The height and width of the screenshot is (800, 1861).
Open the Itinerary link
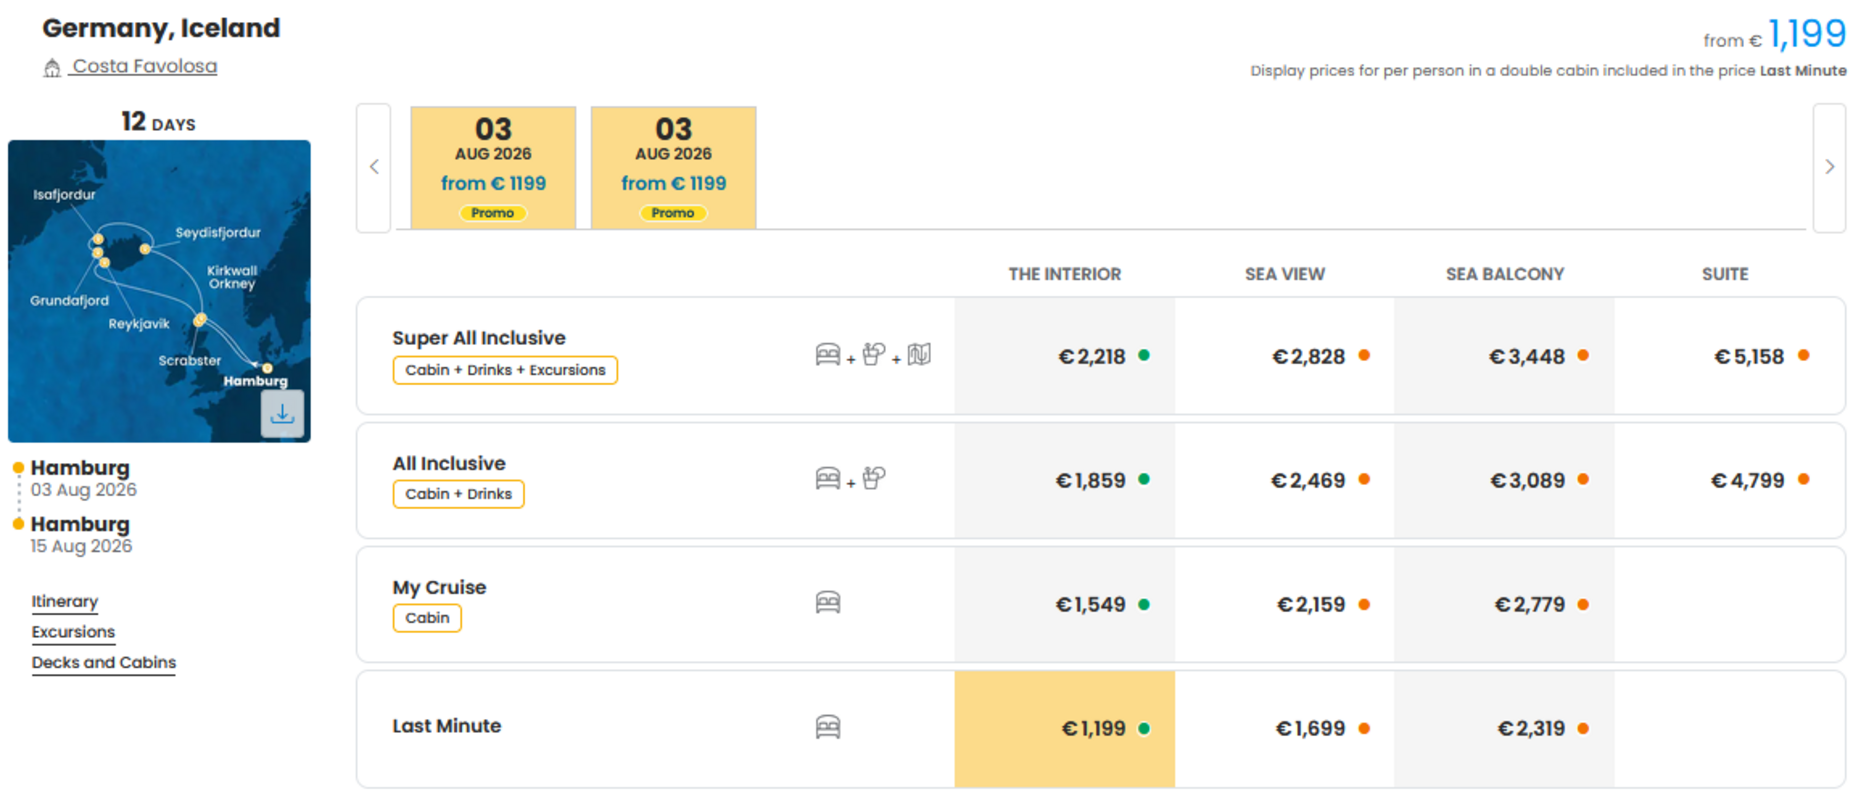click(64, 601)
